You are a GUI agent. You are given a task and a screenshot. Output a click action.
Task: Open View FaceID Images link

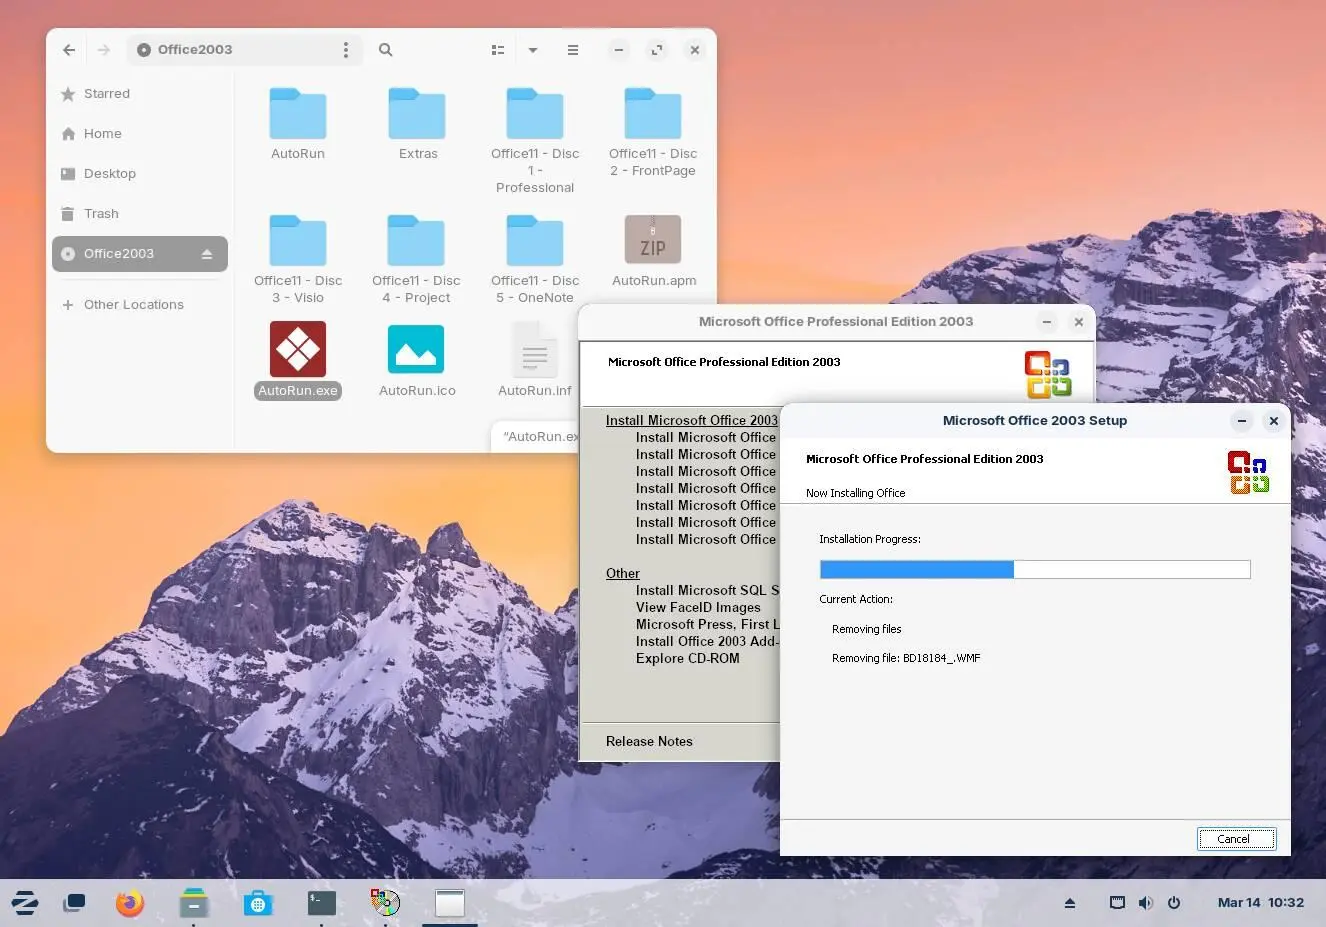click(698, 608)
